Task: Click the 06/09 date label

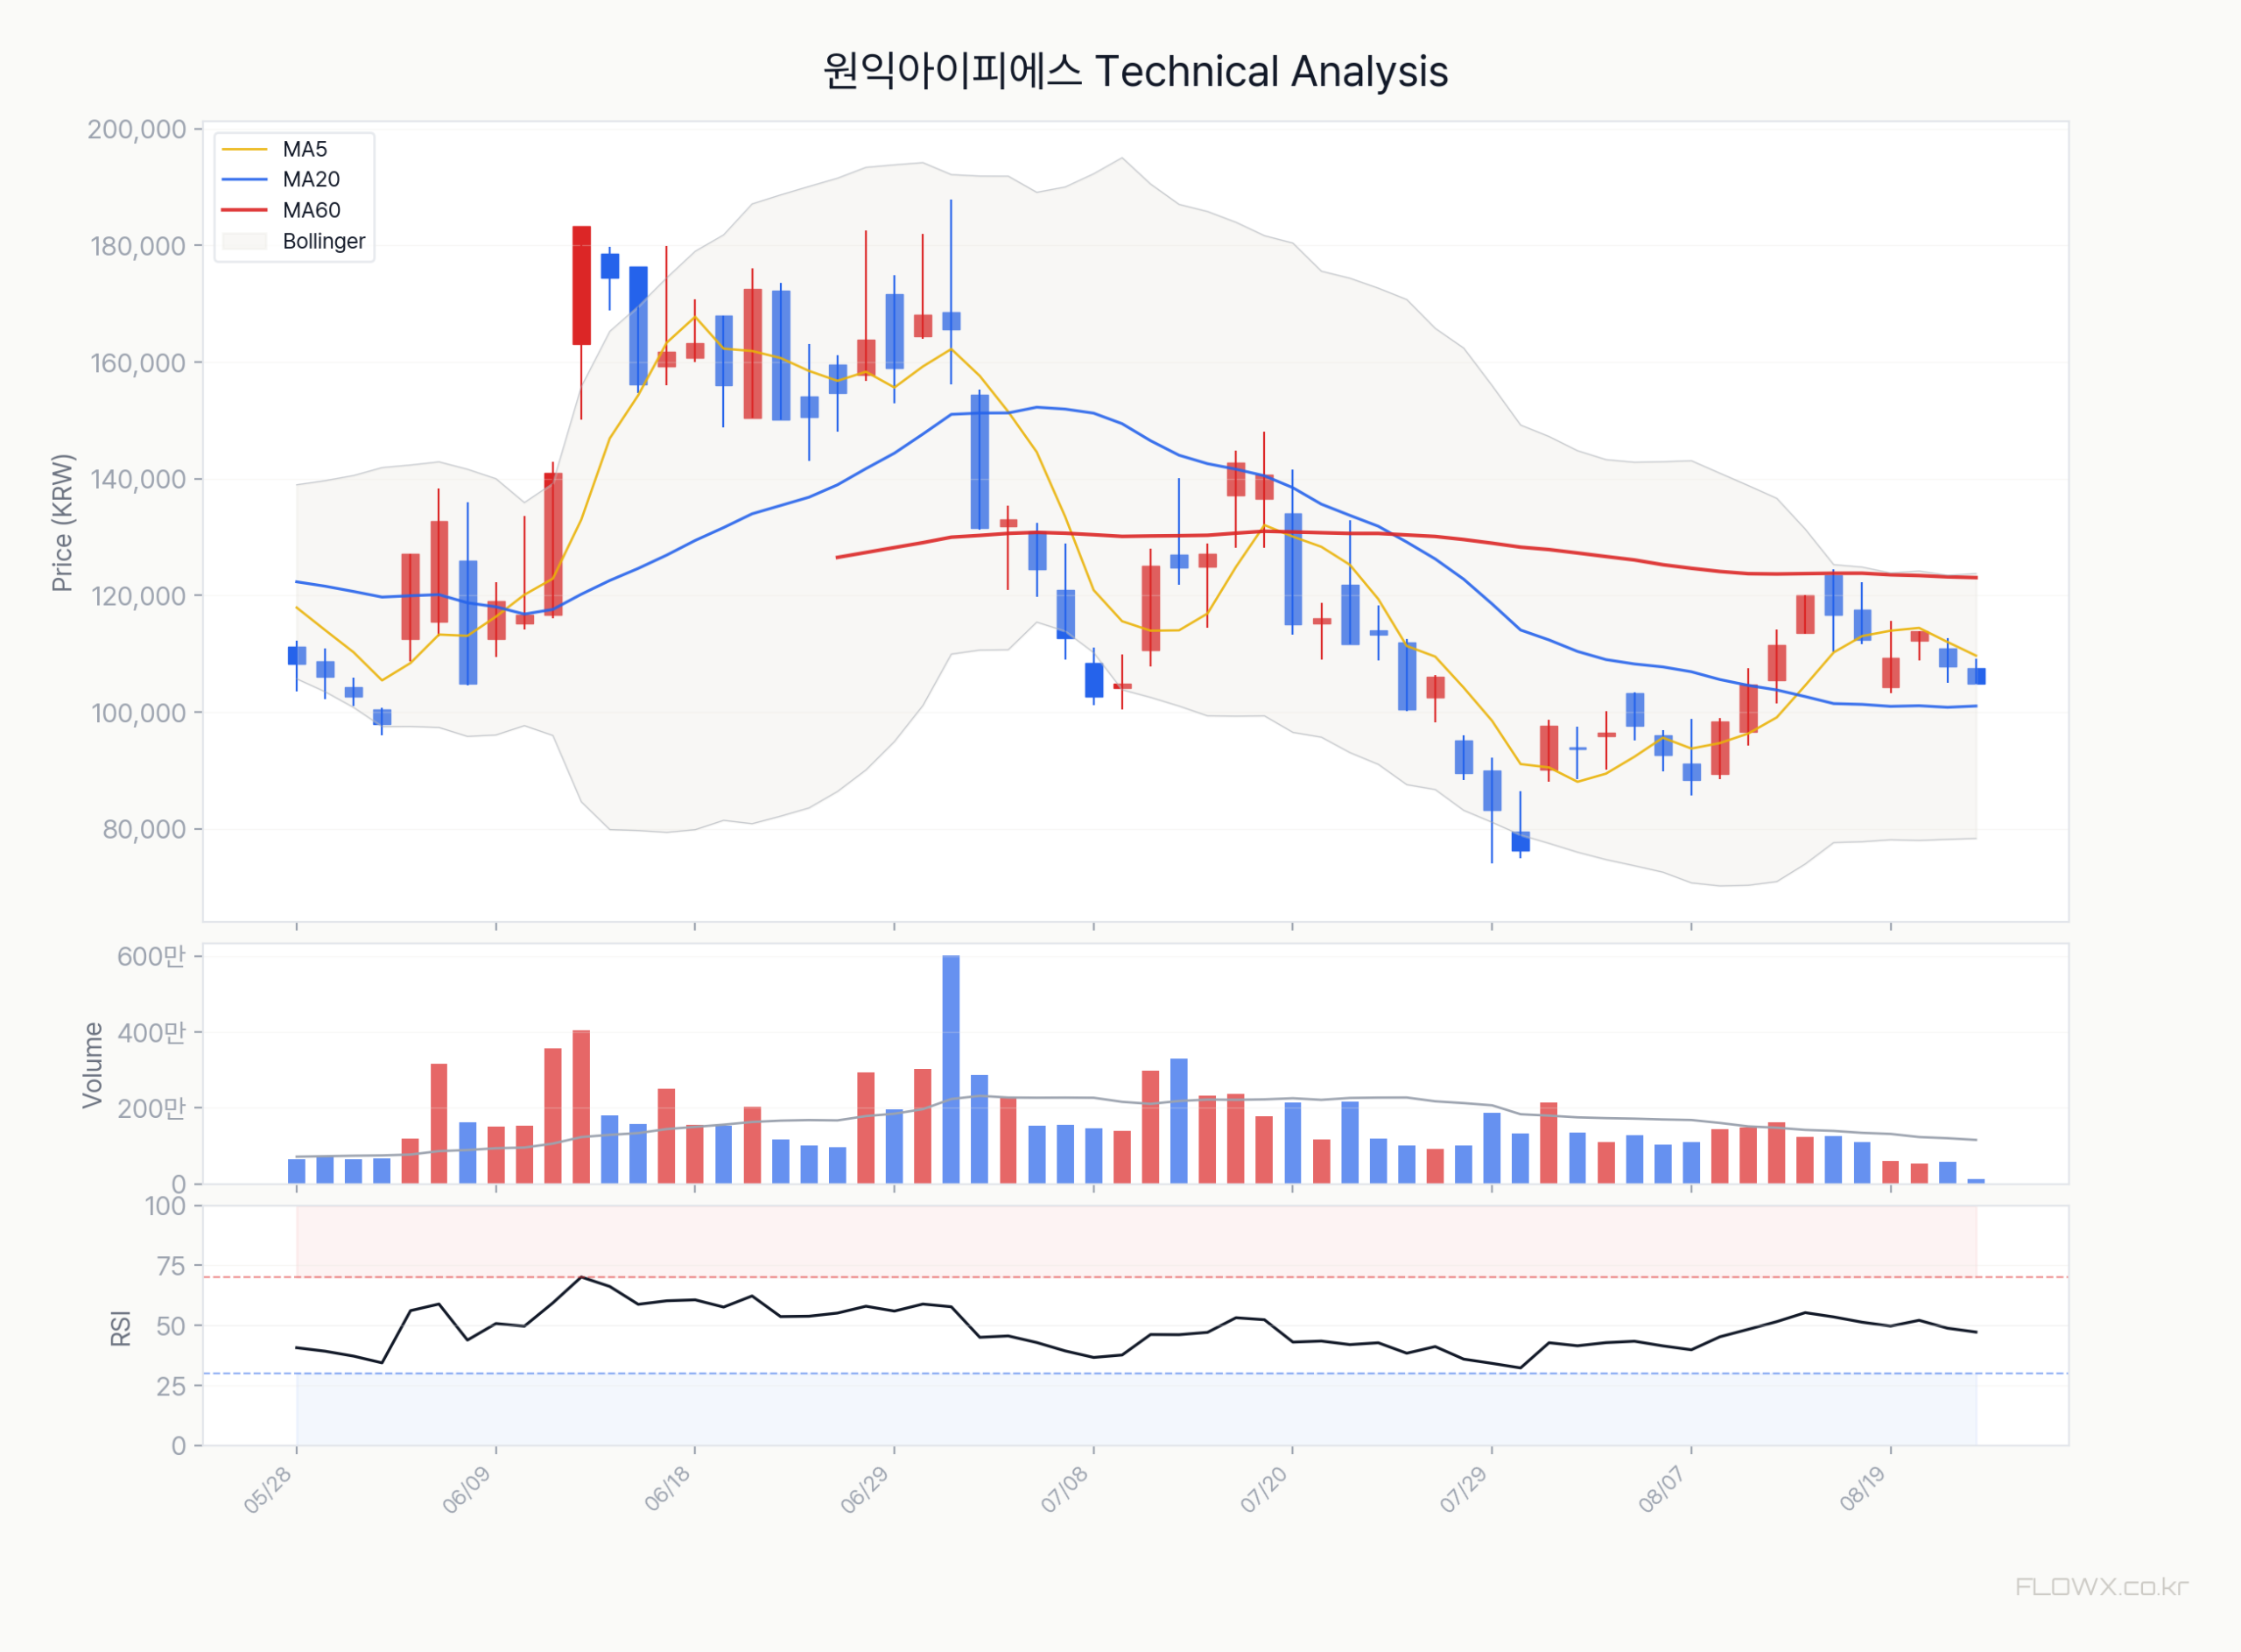Action: [x=467, y=1489]
